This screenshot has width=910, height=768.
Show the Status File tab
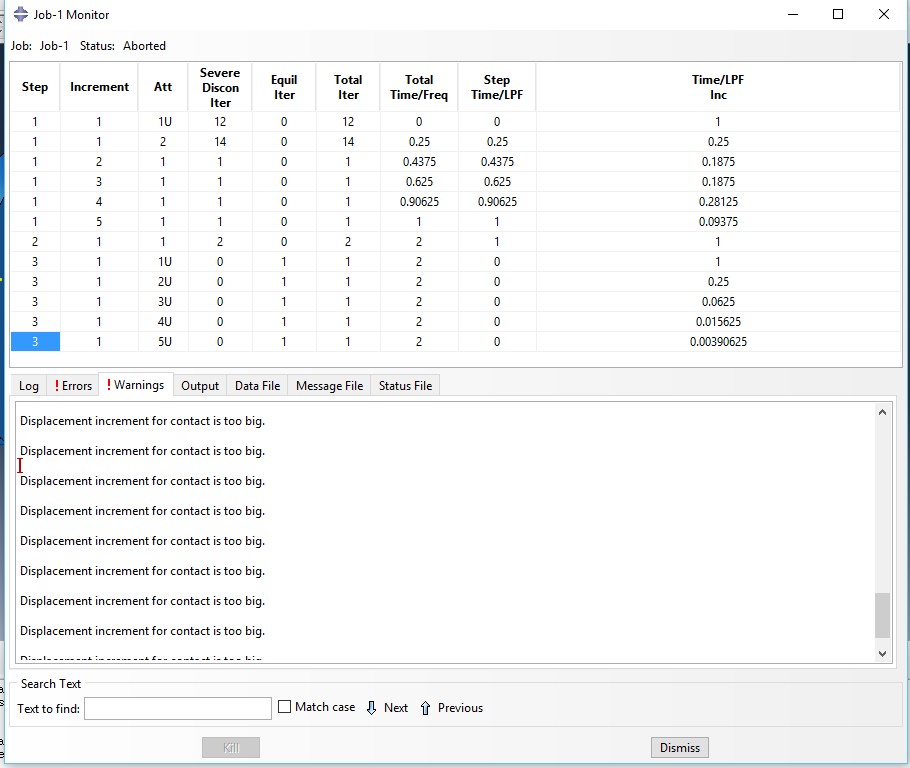point(405,386)
